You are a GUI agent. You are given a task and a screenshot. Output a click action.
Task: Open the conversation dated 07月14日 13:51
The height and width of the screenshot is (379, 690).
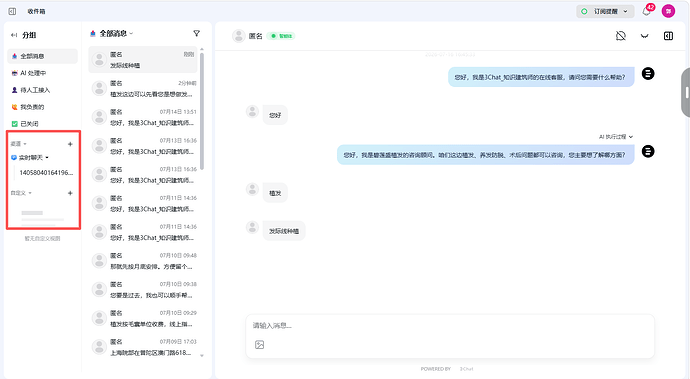pyautogui.click(x=143, y=117)
